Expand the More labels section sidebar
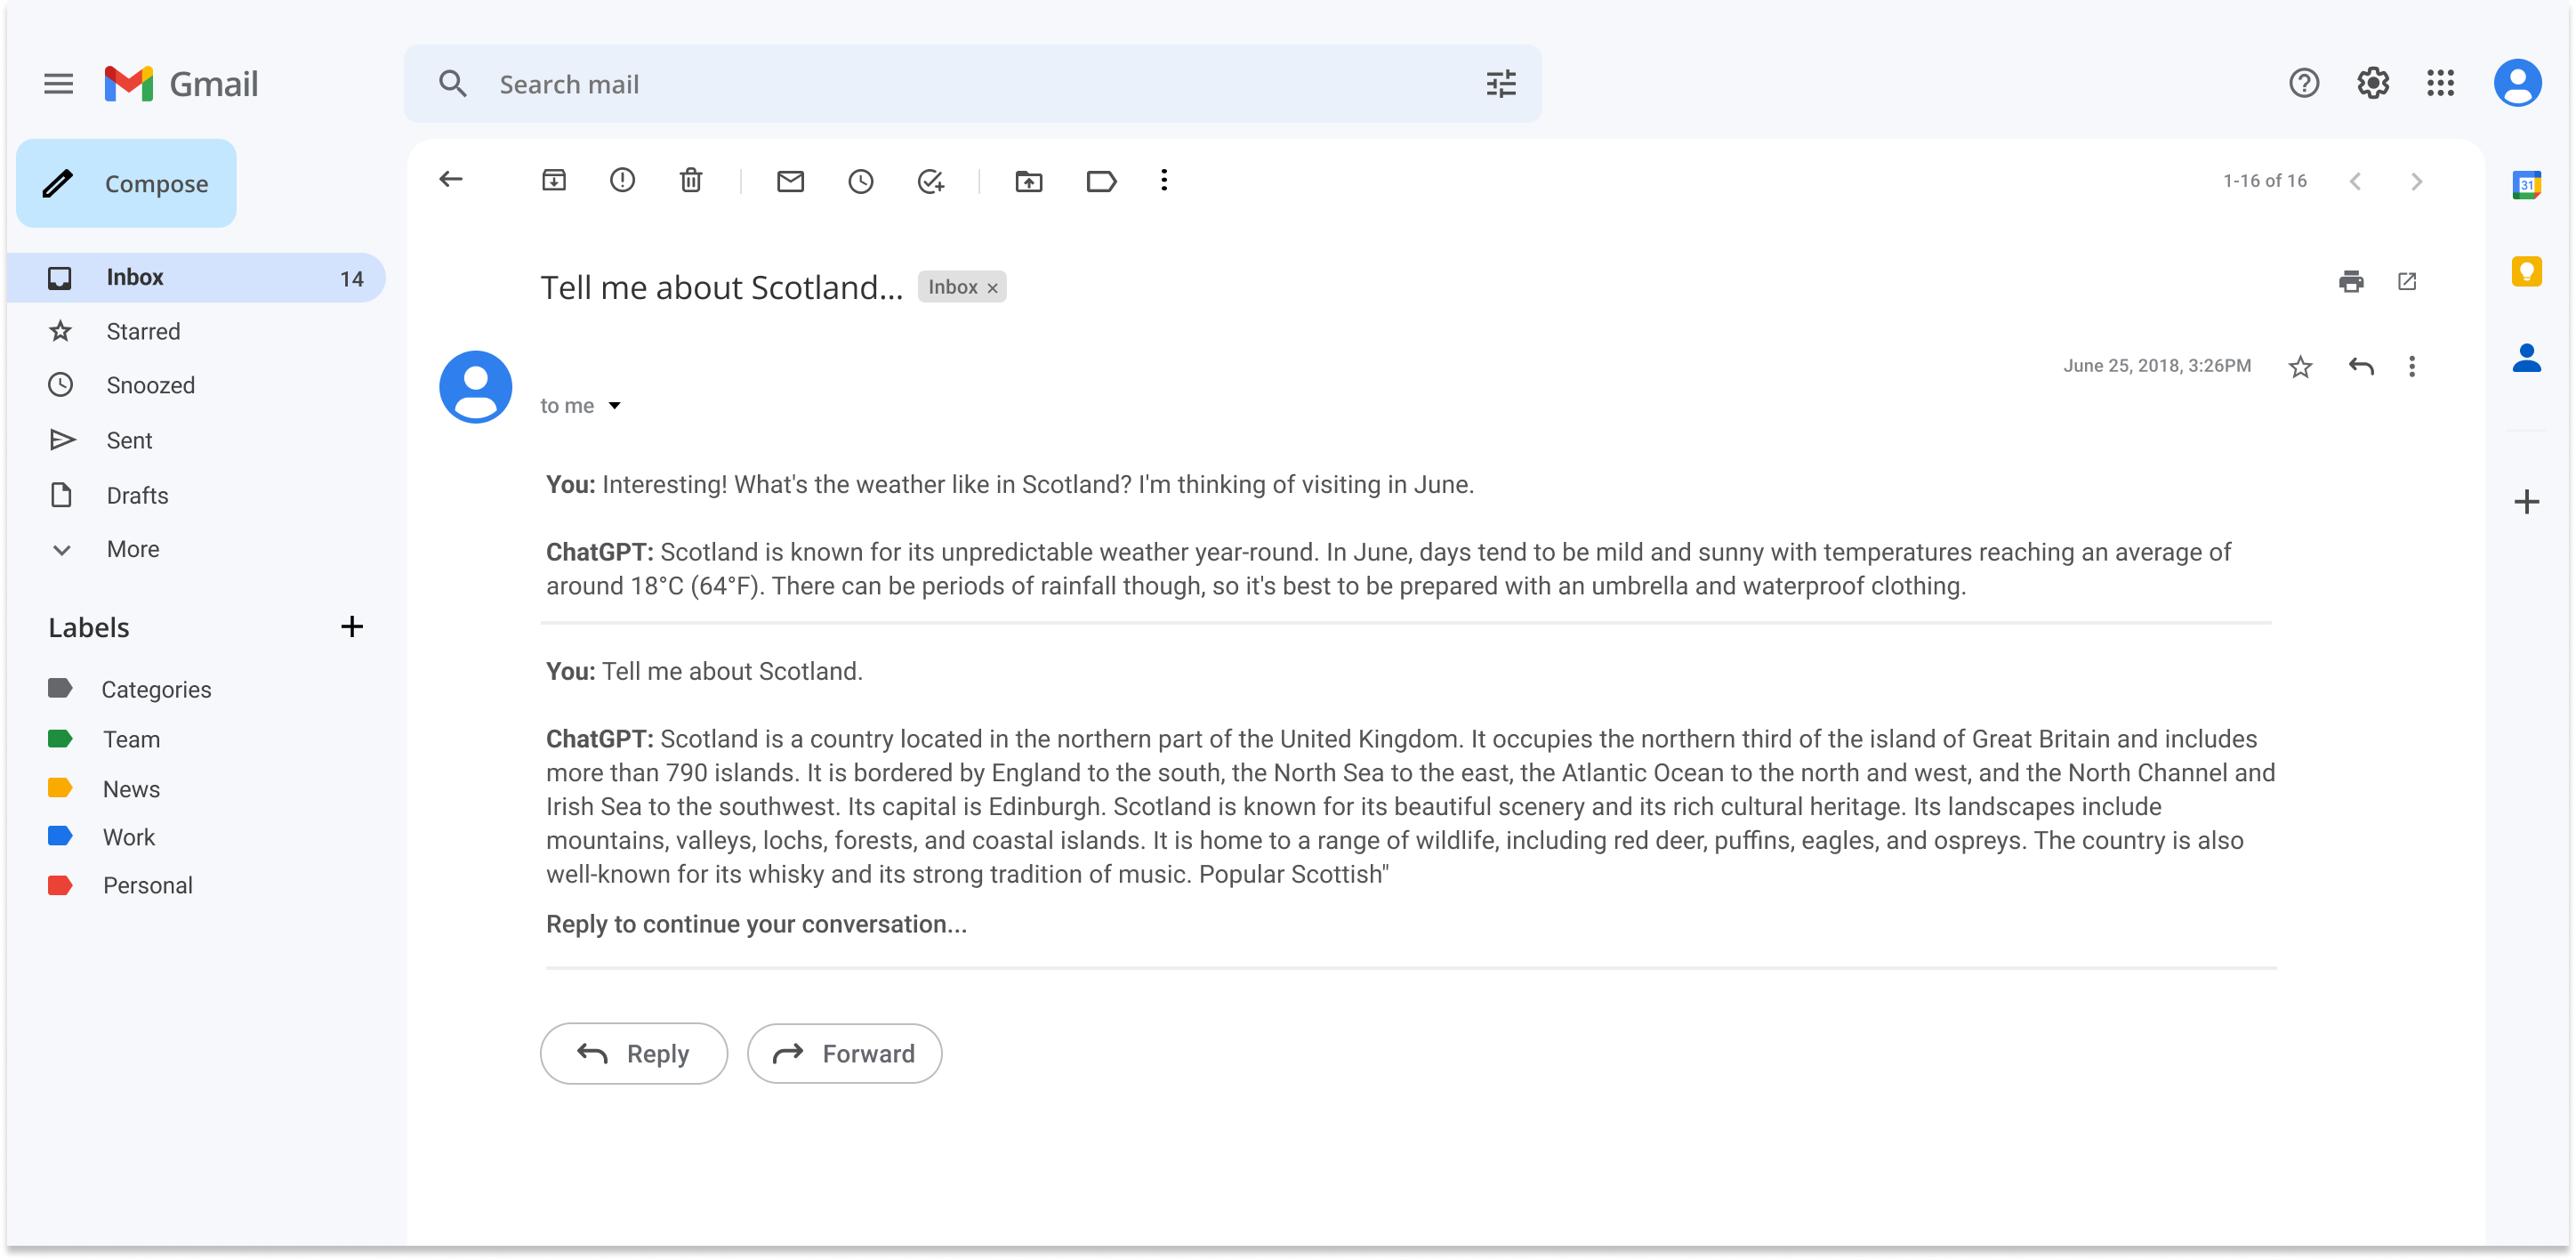The width and height of the screenshot is (2576, 1260). 132,547
